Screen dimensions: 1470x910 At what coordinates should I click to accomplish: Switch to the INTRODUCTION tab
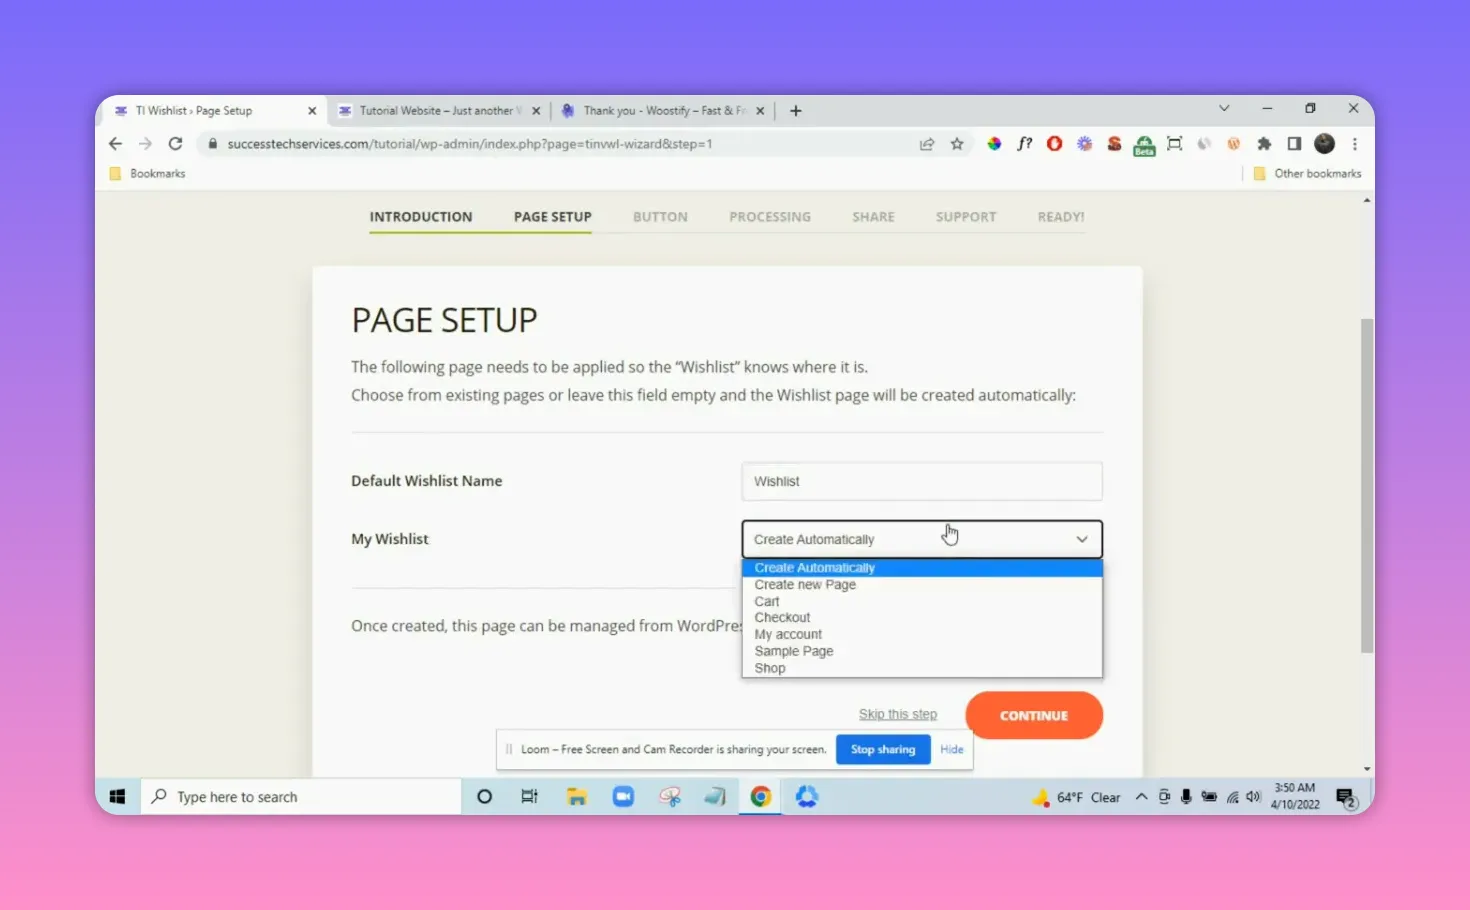[x=420, y=216]
